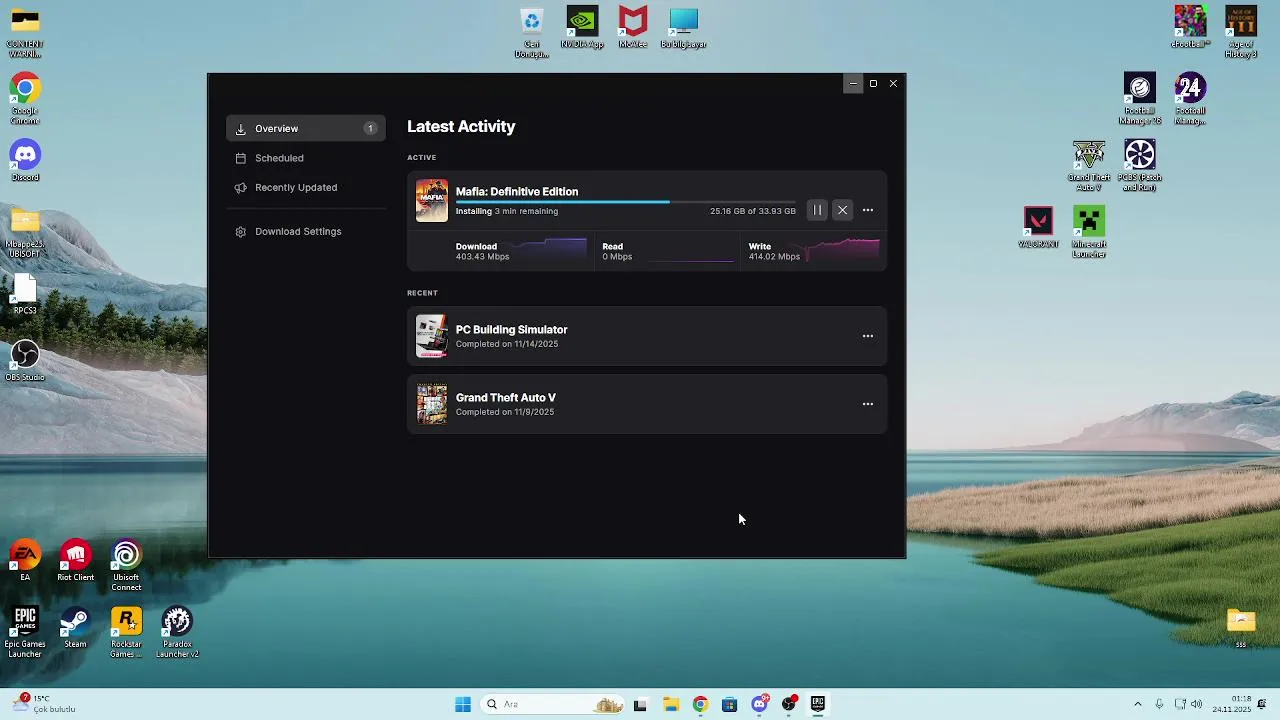Click the taskbar search box
This screenshot has height=720, width=1280.
[554, 704]
